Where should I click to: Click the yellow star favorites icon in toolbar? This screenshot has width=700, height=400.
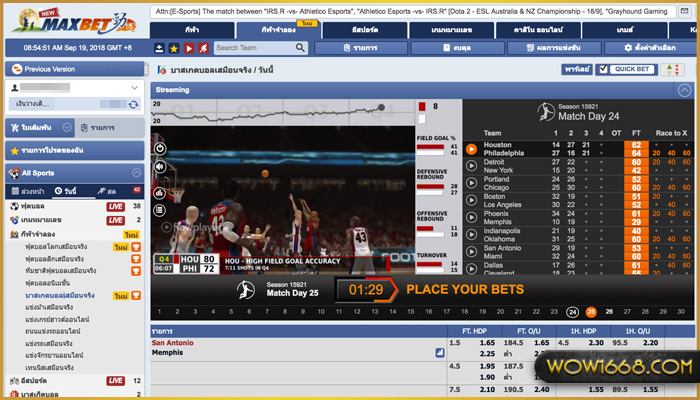[174, 48]
